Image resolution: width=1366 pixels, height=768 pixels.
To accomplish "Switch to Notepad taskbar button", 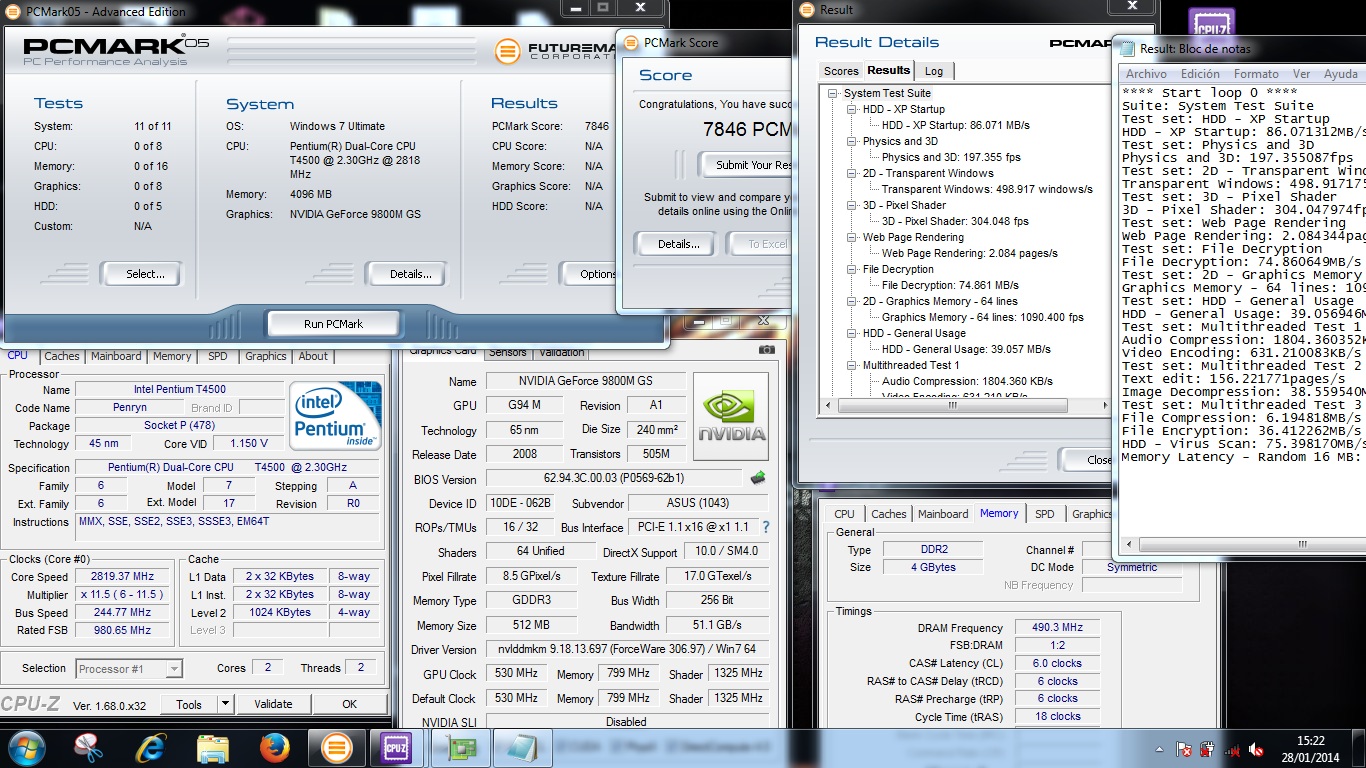I will click(521, 748).
